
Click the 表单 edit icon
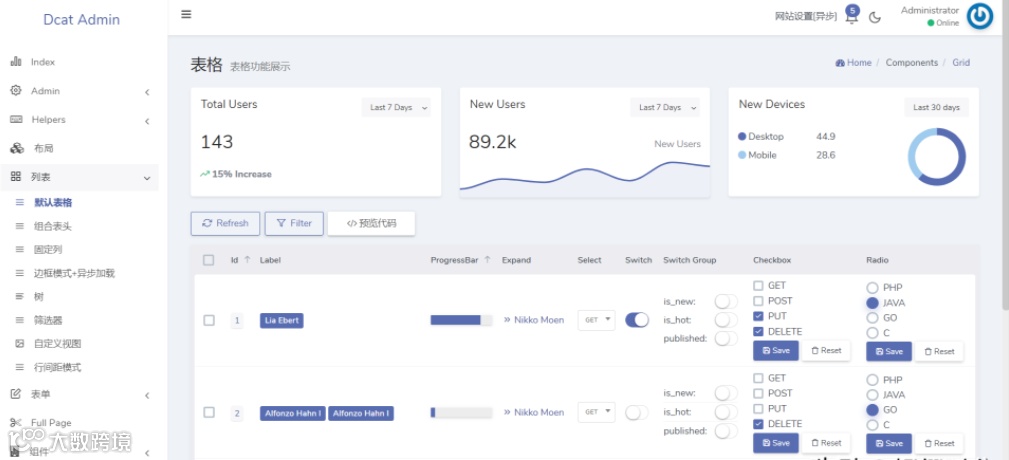click(16, 394)
